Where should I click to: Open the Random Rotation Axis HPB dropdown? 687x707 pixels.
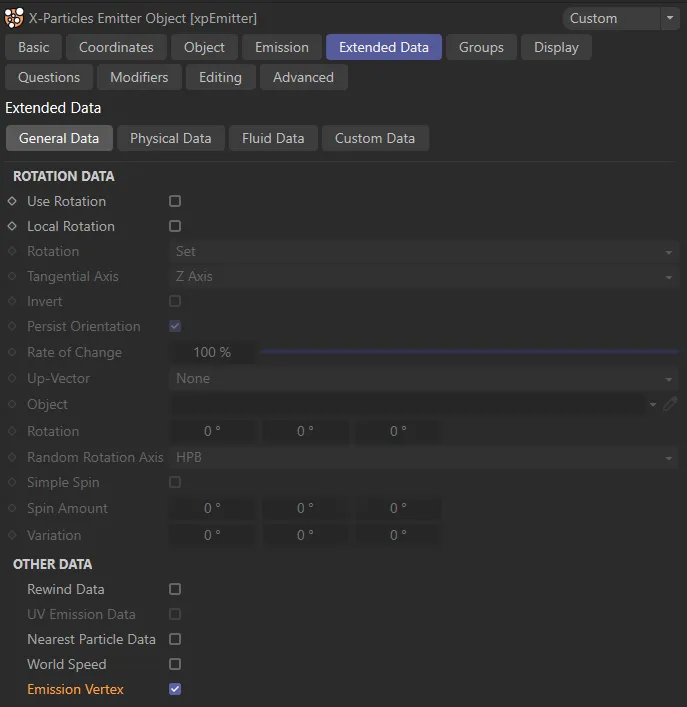click(x=424, y=457)
